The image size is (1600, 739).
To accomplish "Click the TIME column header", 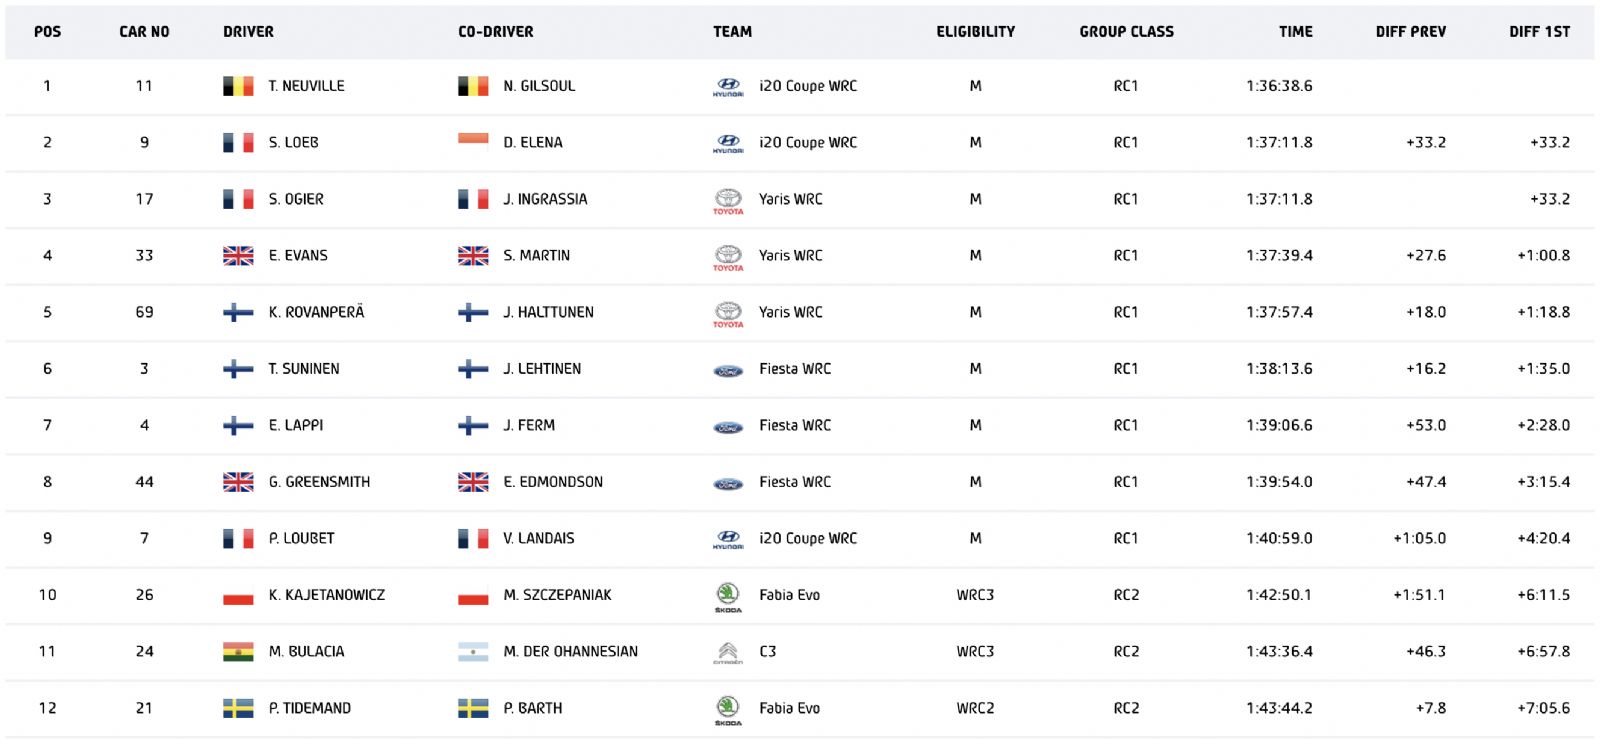I will [1295, 32].
